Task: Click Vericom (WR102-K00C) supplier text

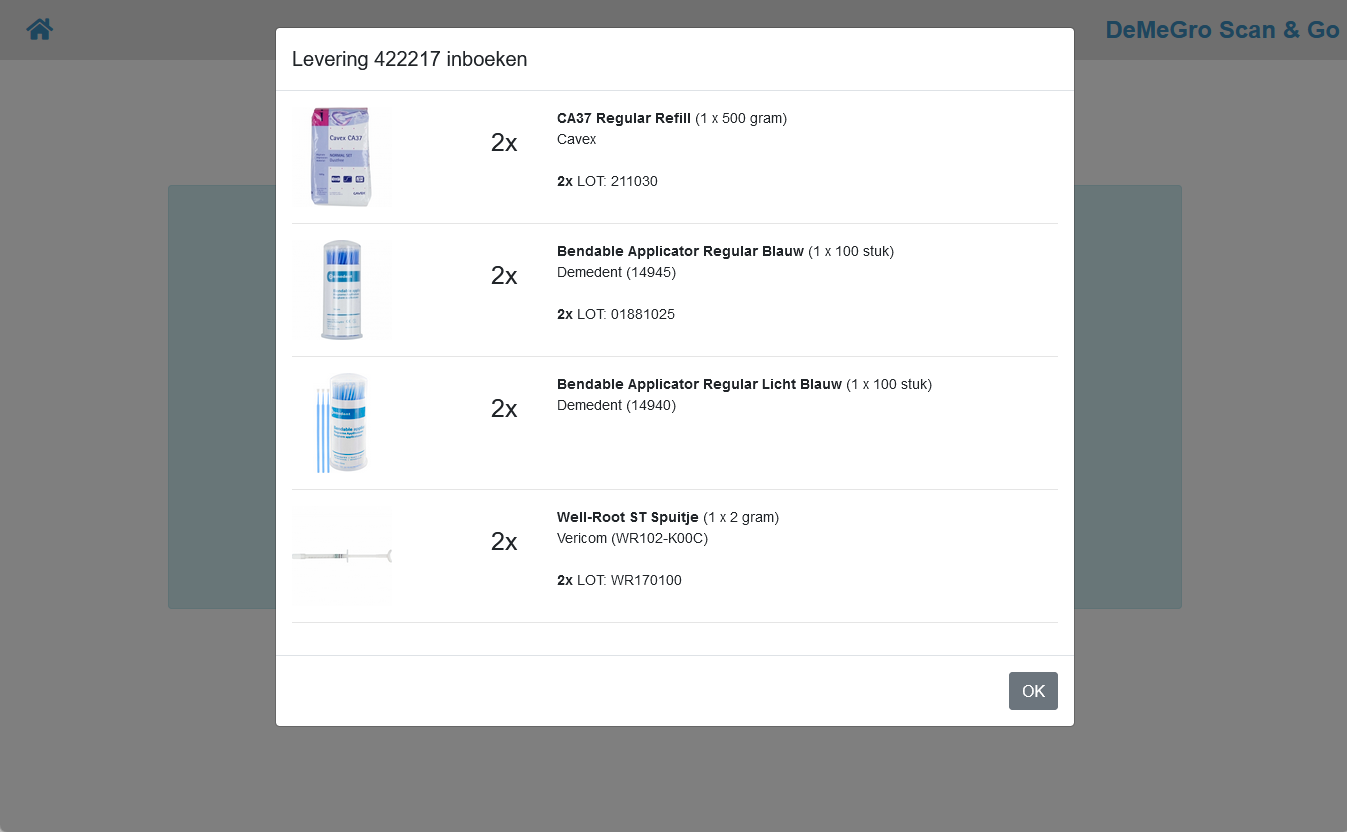Action: pyautogui.click(x=632, y=538)
